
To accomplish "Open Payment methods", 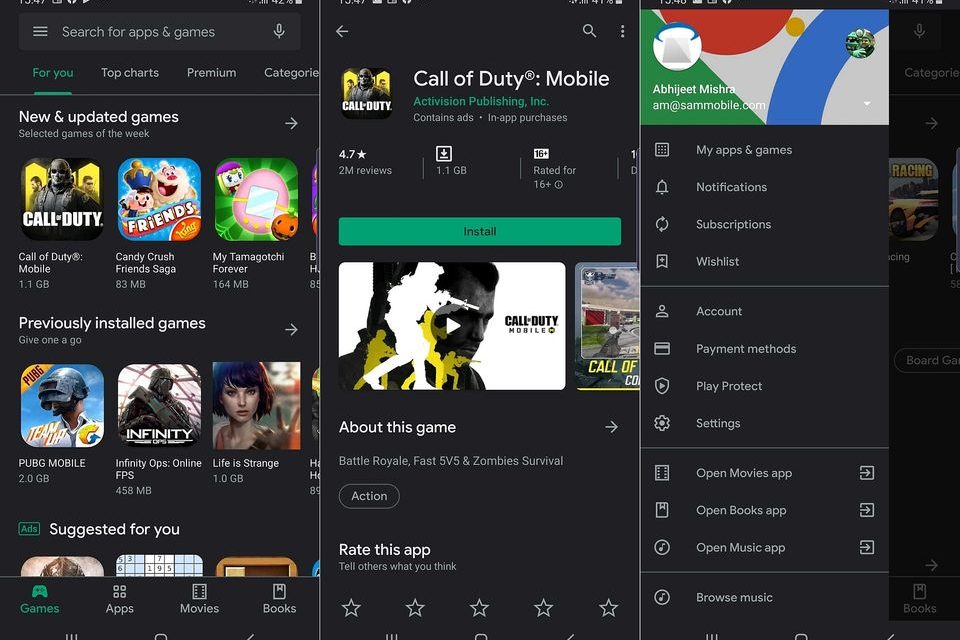I will point(765,348).
